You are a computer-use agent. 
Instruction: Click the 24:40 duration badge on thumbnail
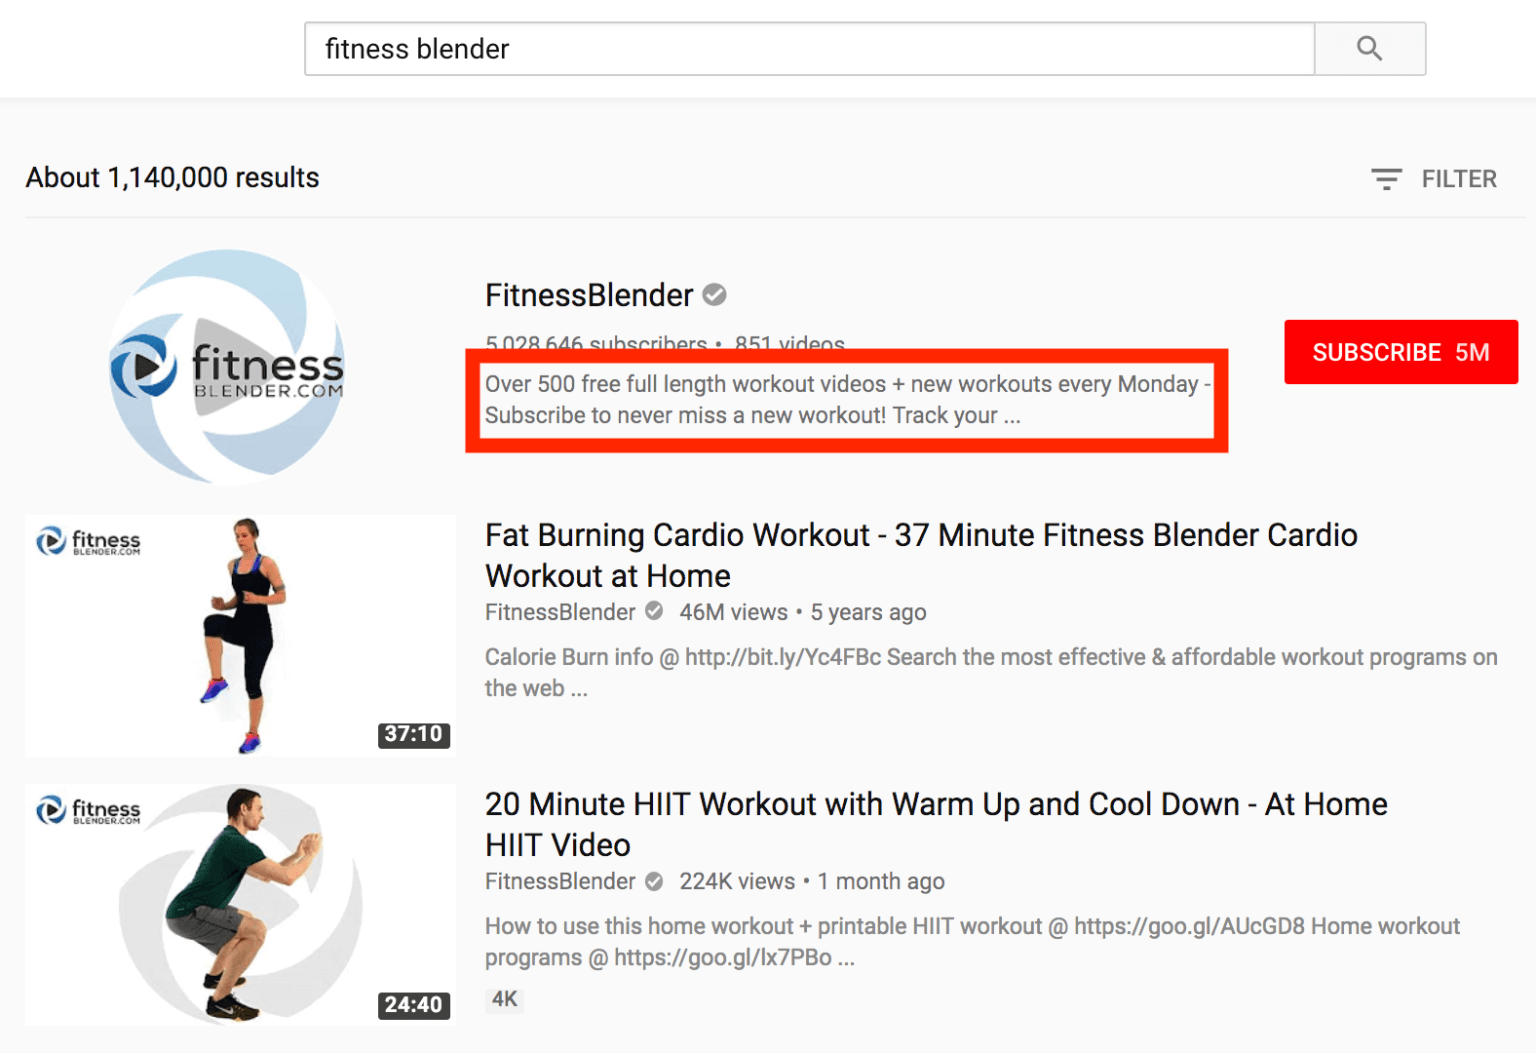pyautogui.click(x=413, y=1004)
